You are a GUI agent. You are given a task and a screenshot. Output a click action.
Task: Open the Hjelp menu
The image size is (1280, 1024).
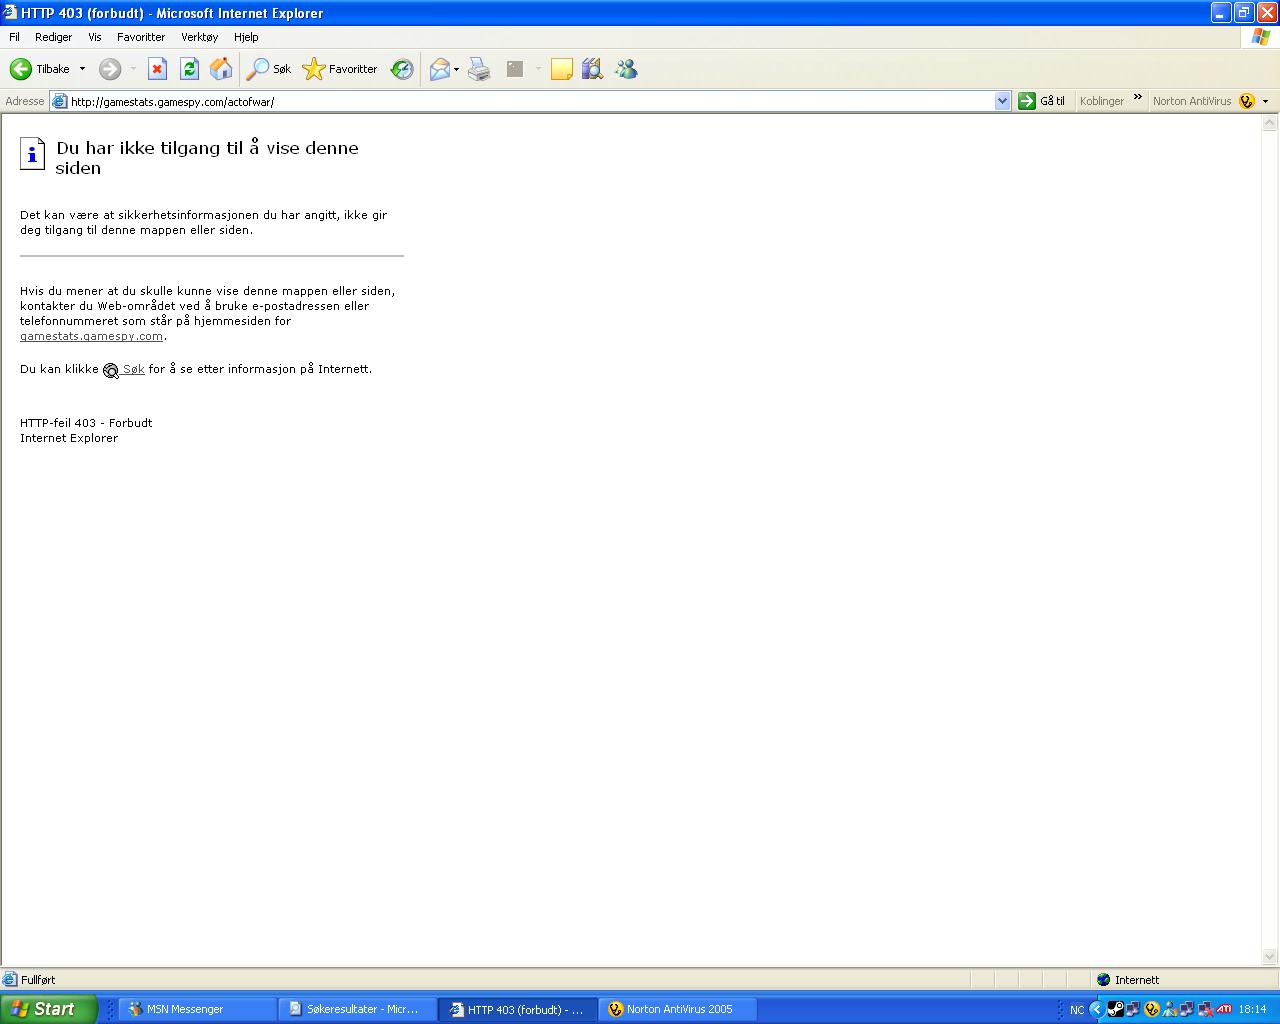coord(246,37)
